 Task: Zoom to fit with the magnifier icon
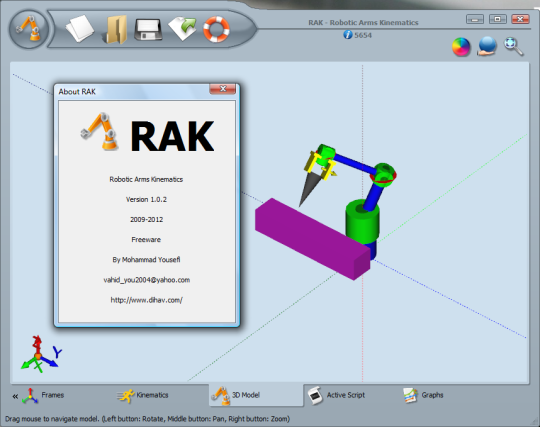513,46
